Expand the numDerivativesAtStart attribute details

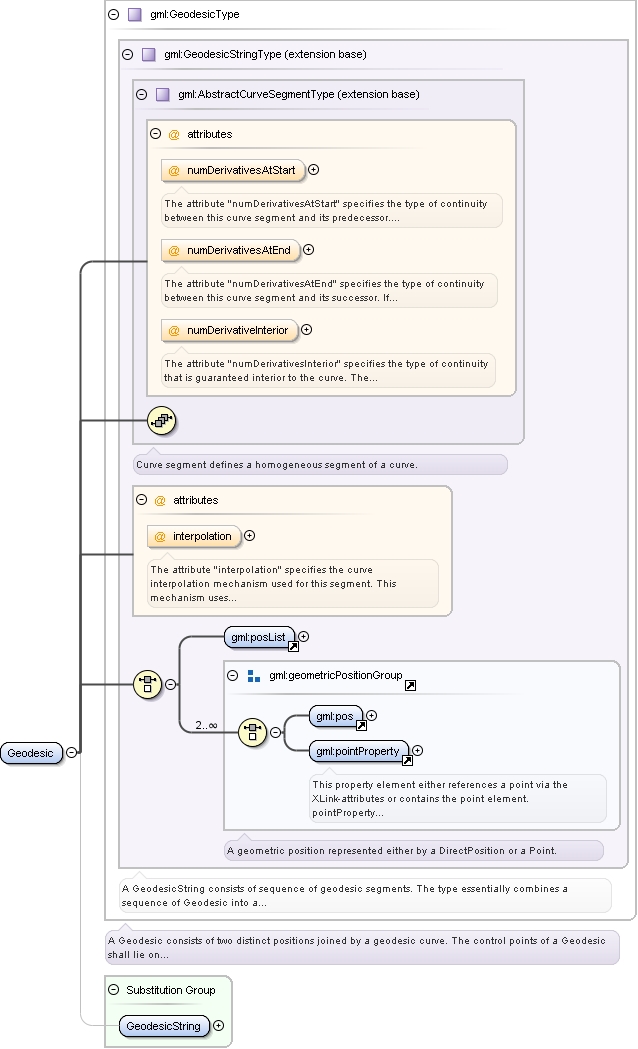(x=313, y=170)
